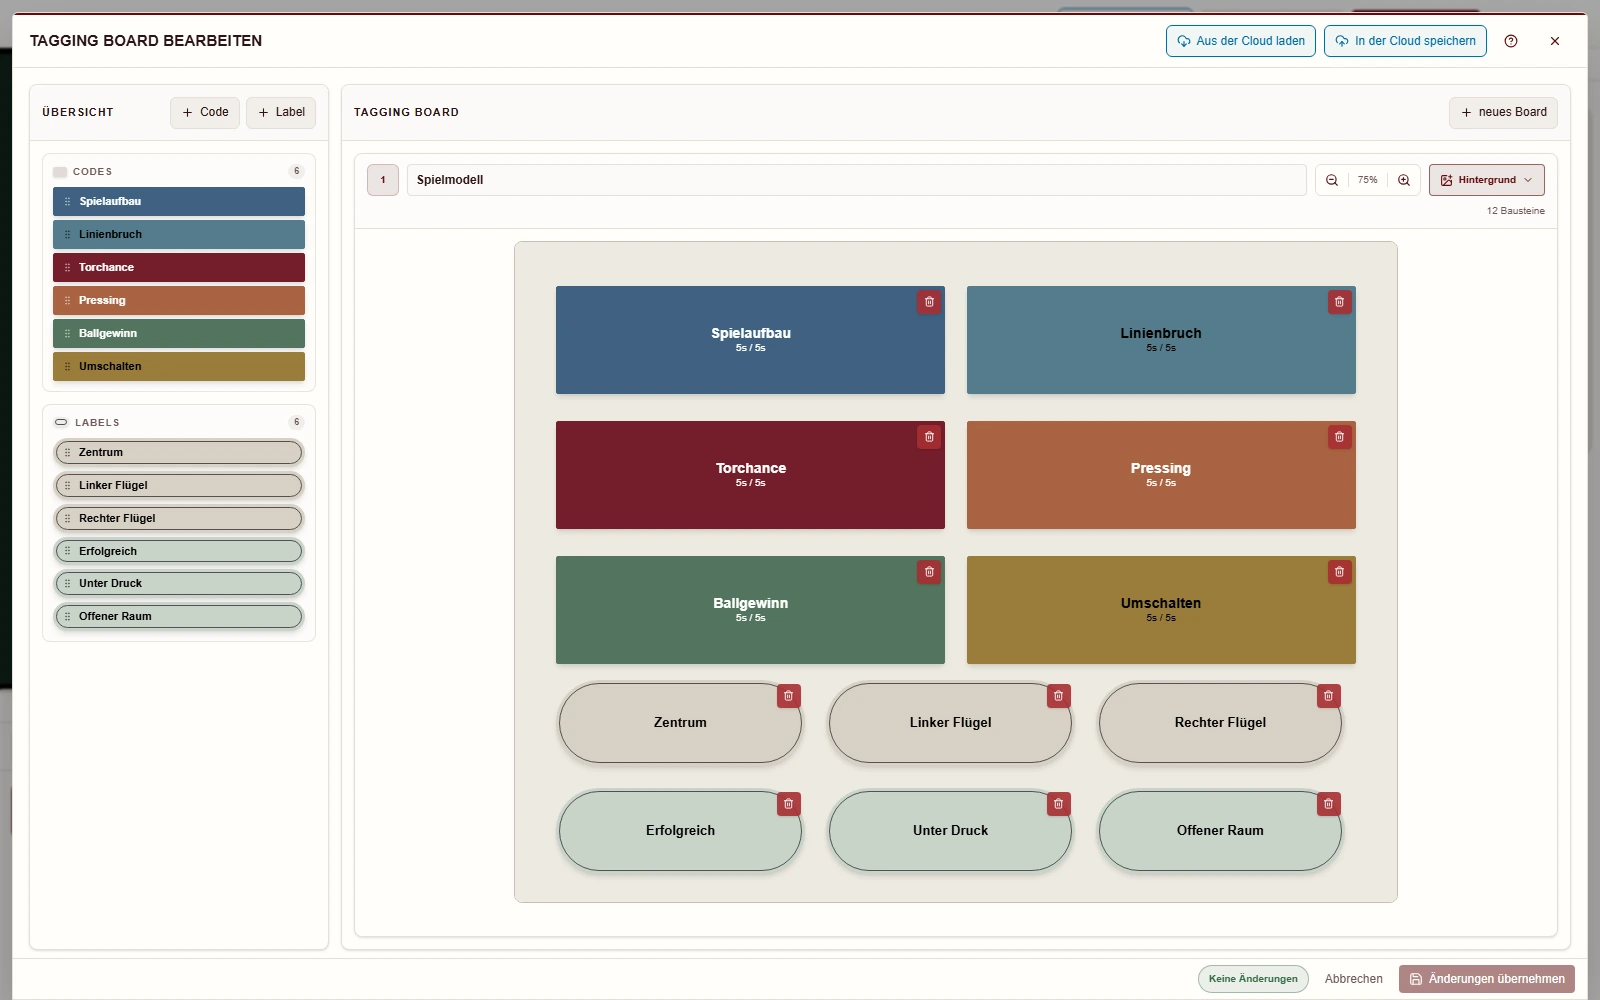
Task: Click the 75% zoom level value
Action: 1368,180
